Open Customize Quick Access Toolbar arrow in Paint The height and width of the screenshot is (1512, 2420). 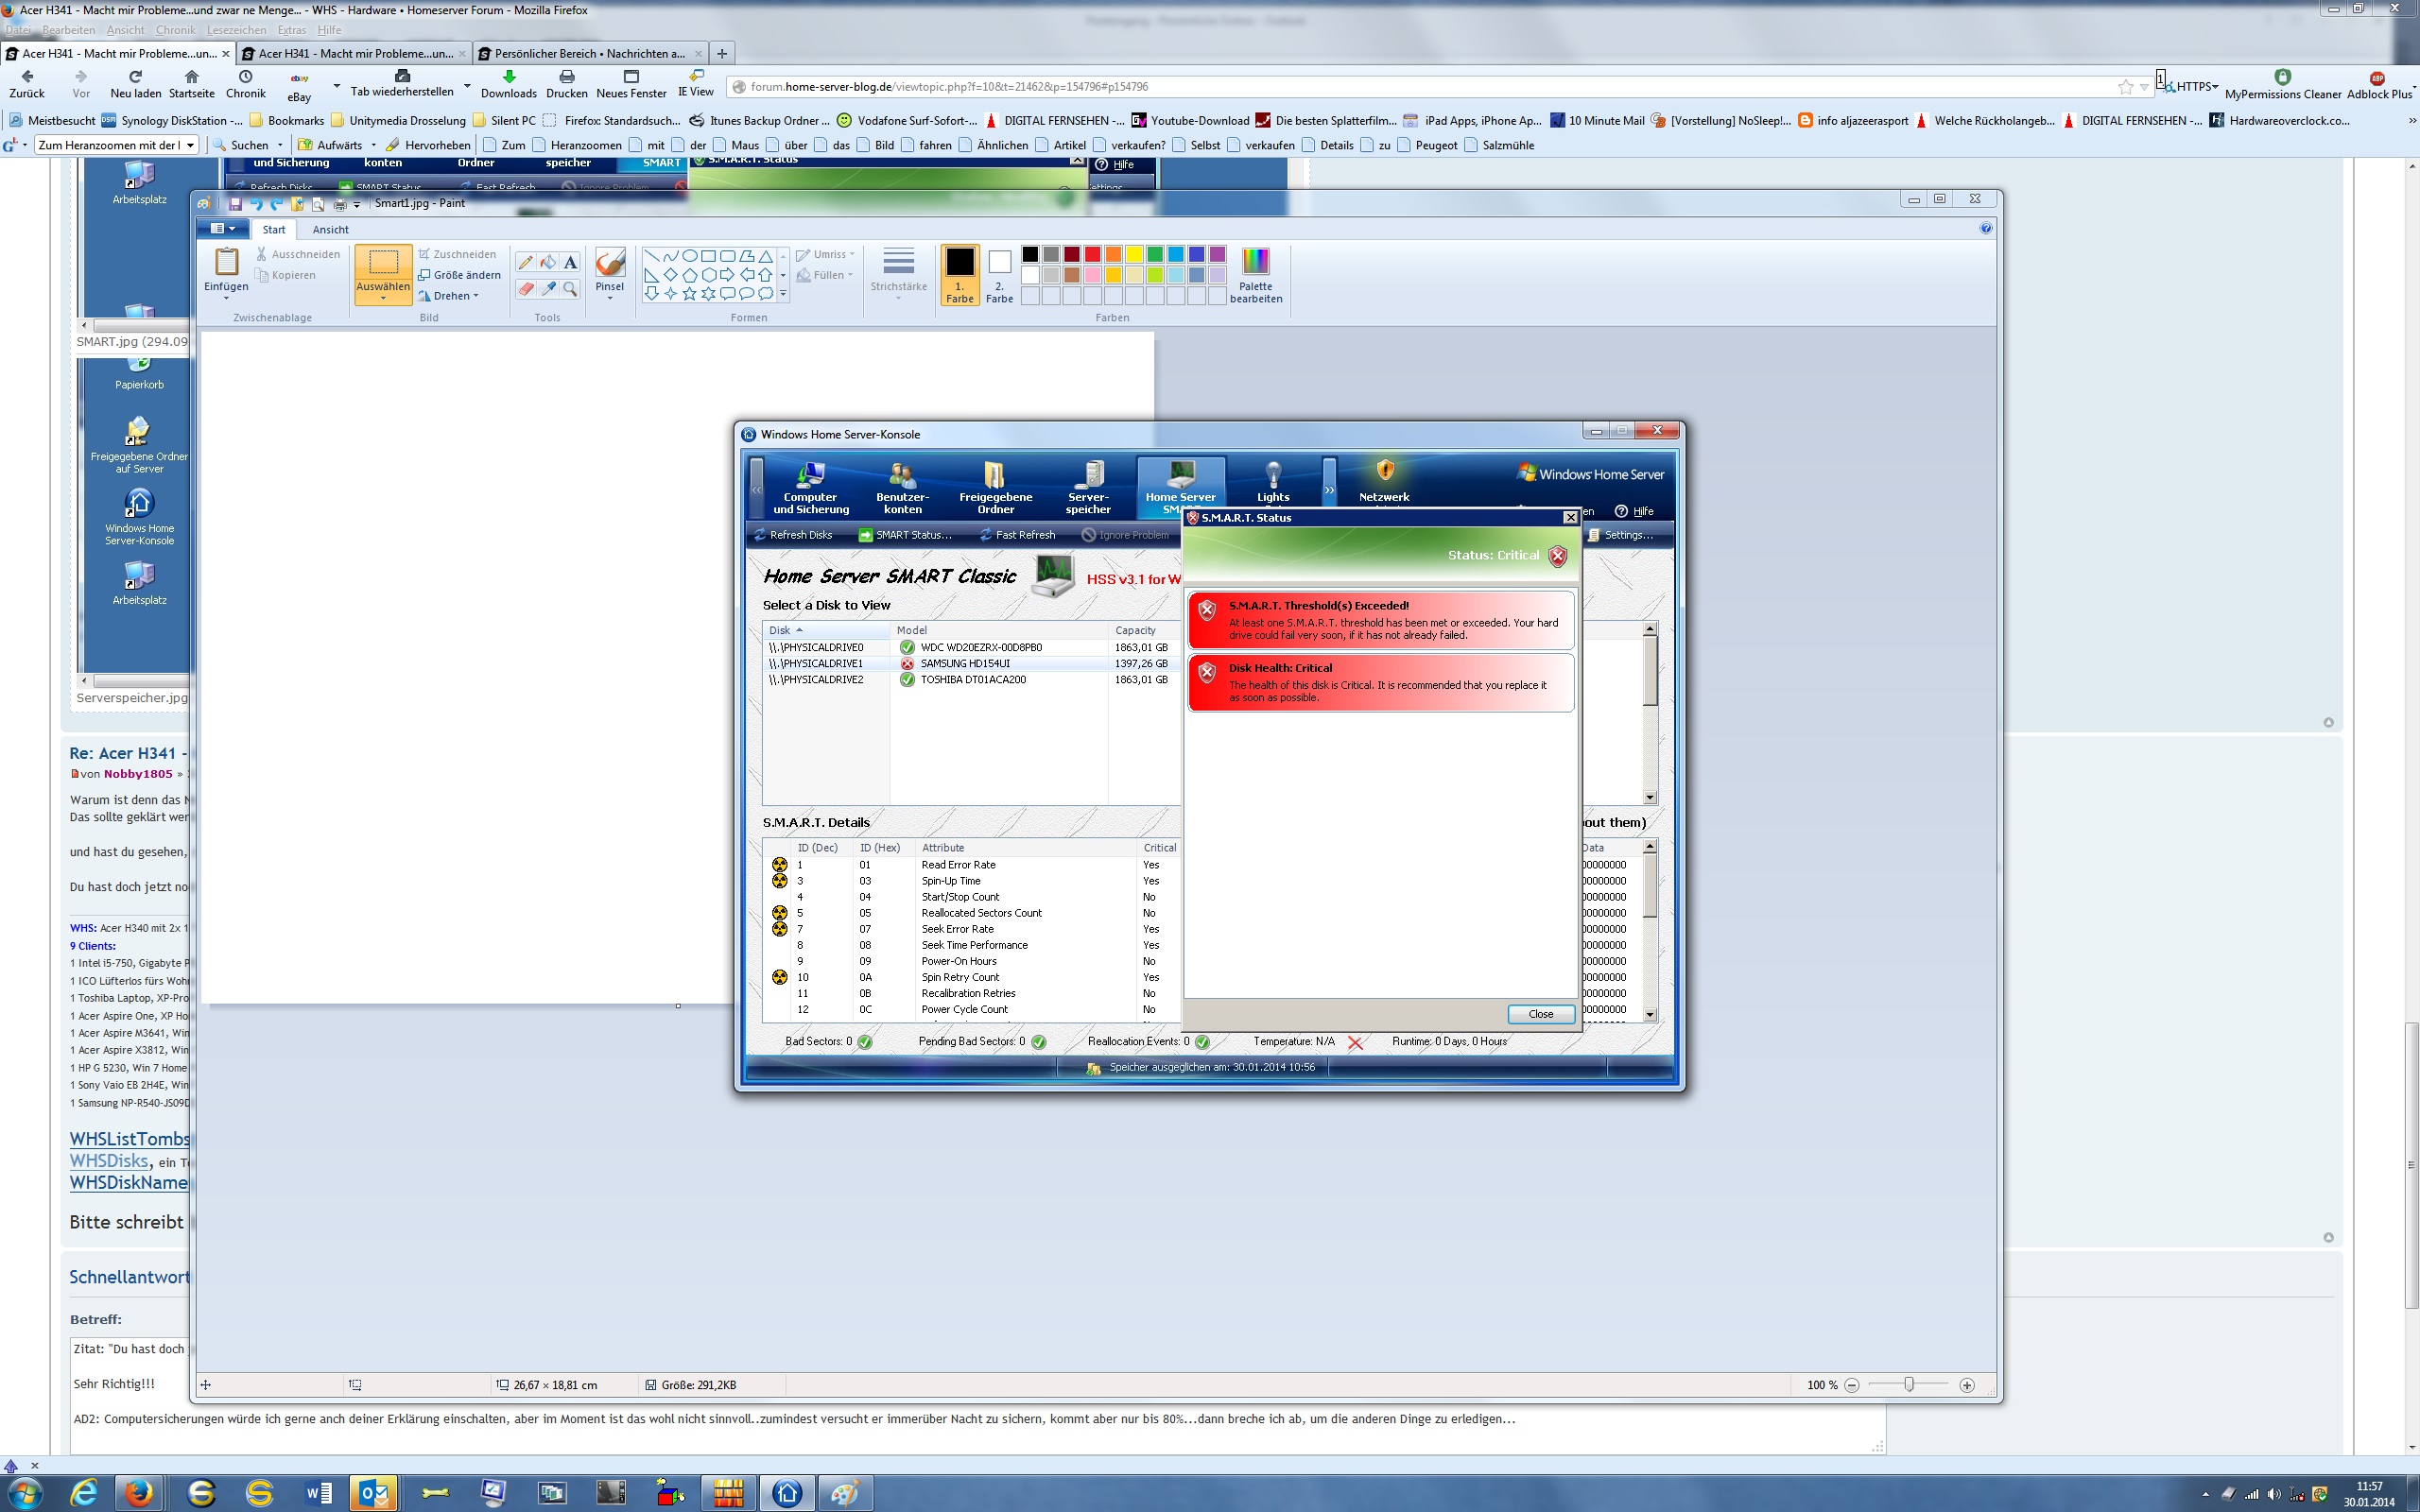click(357, 204)
